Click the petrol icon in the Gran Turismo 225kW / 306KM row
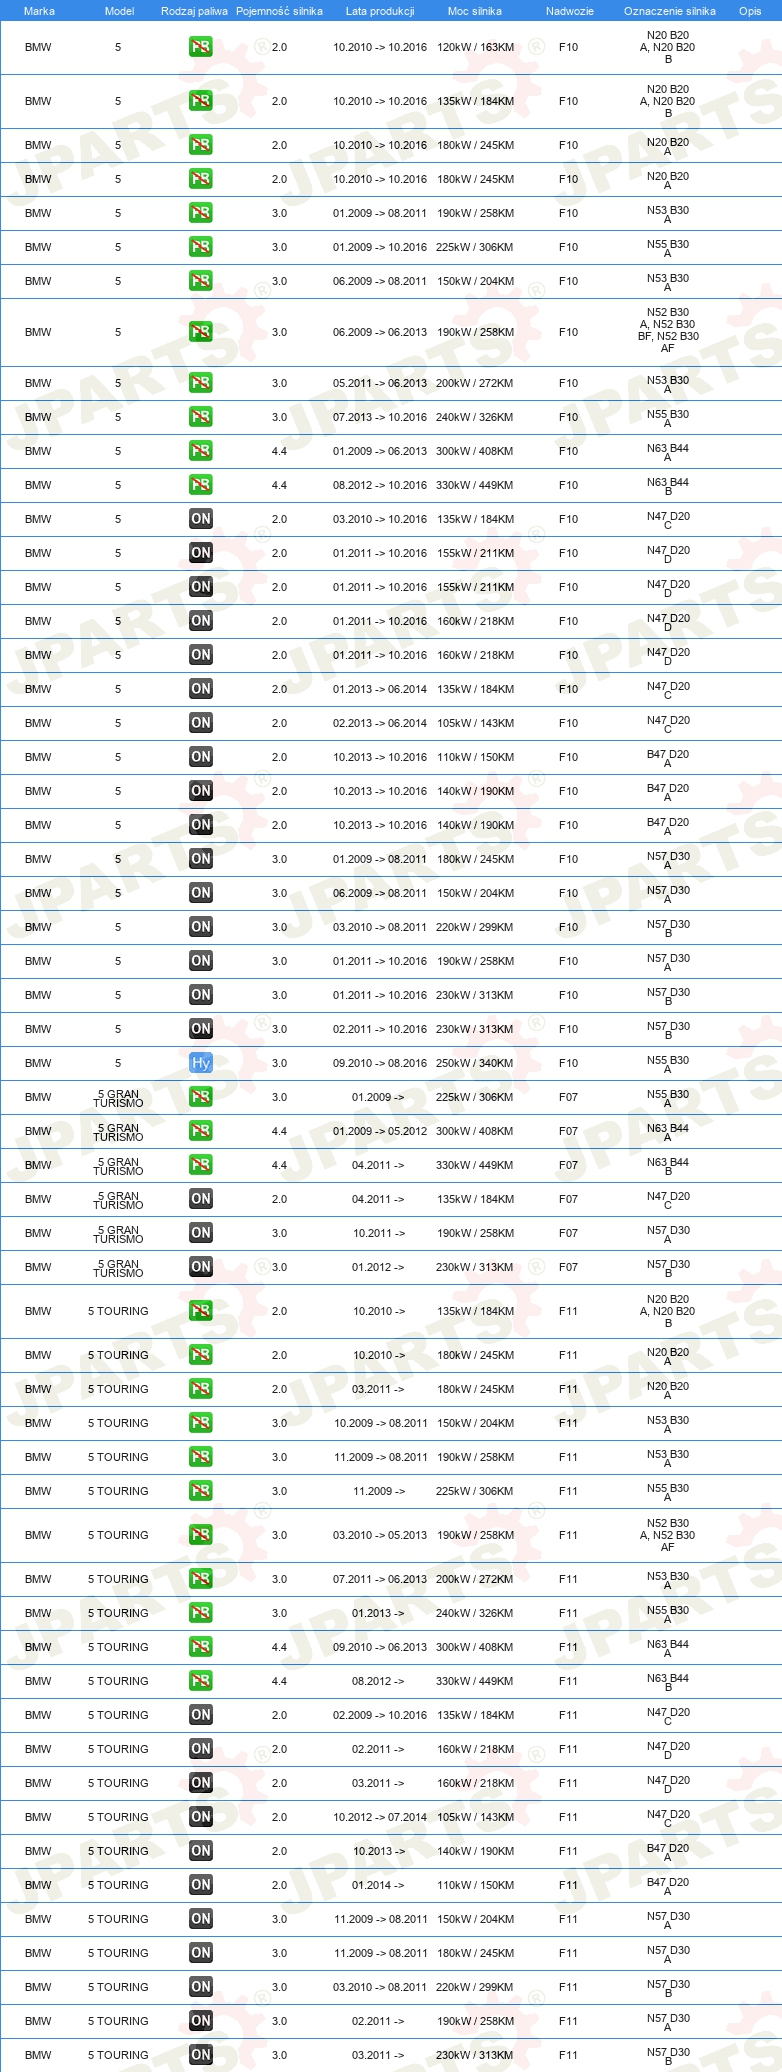This screenshot has width=782, height=2072. [x=201, y=1097]
